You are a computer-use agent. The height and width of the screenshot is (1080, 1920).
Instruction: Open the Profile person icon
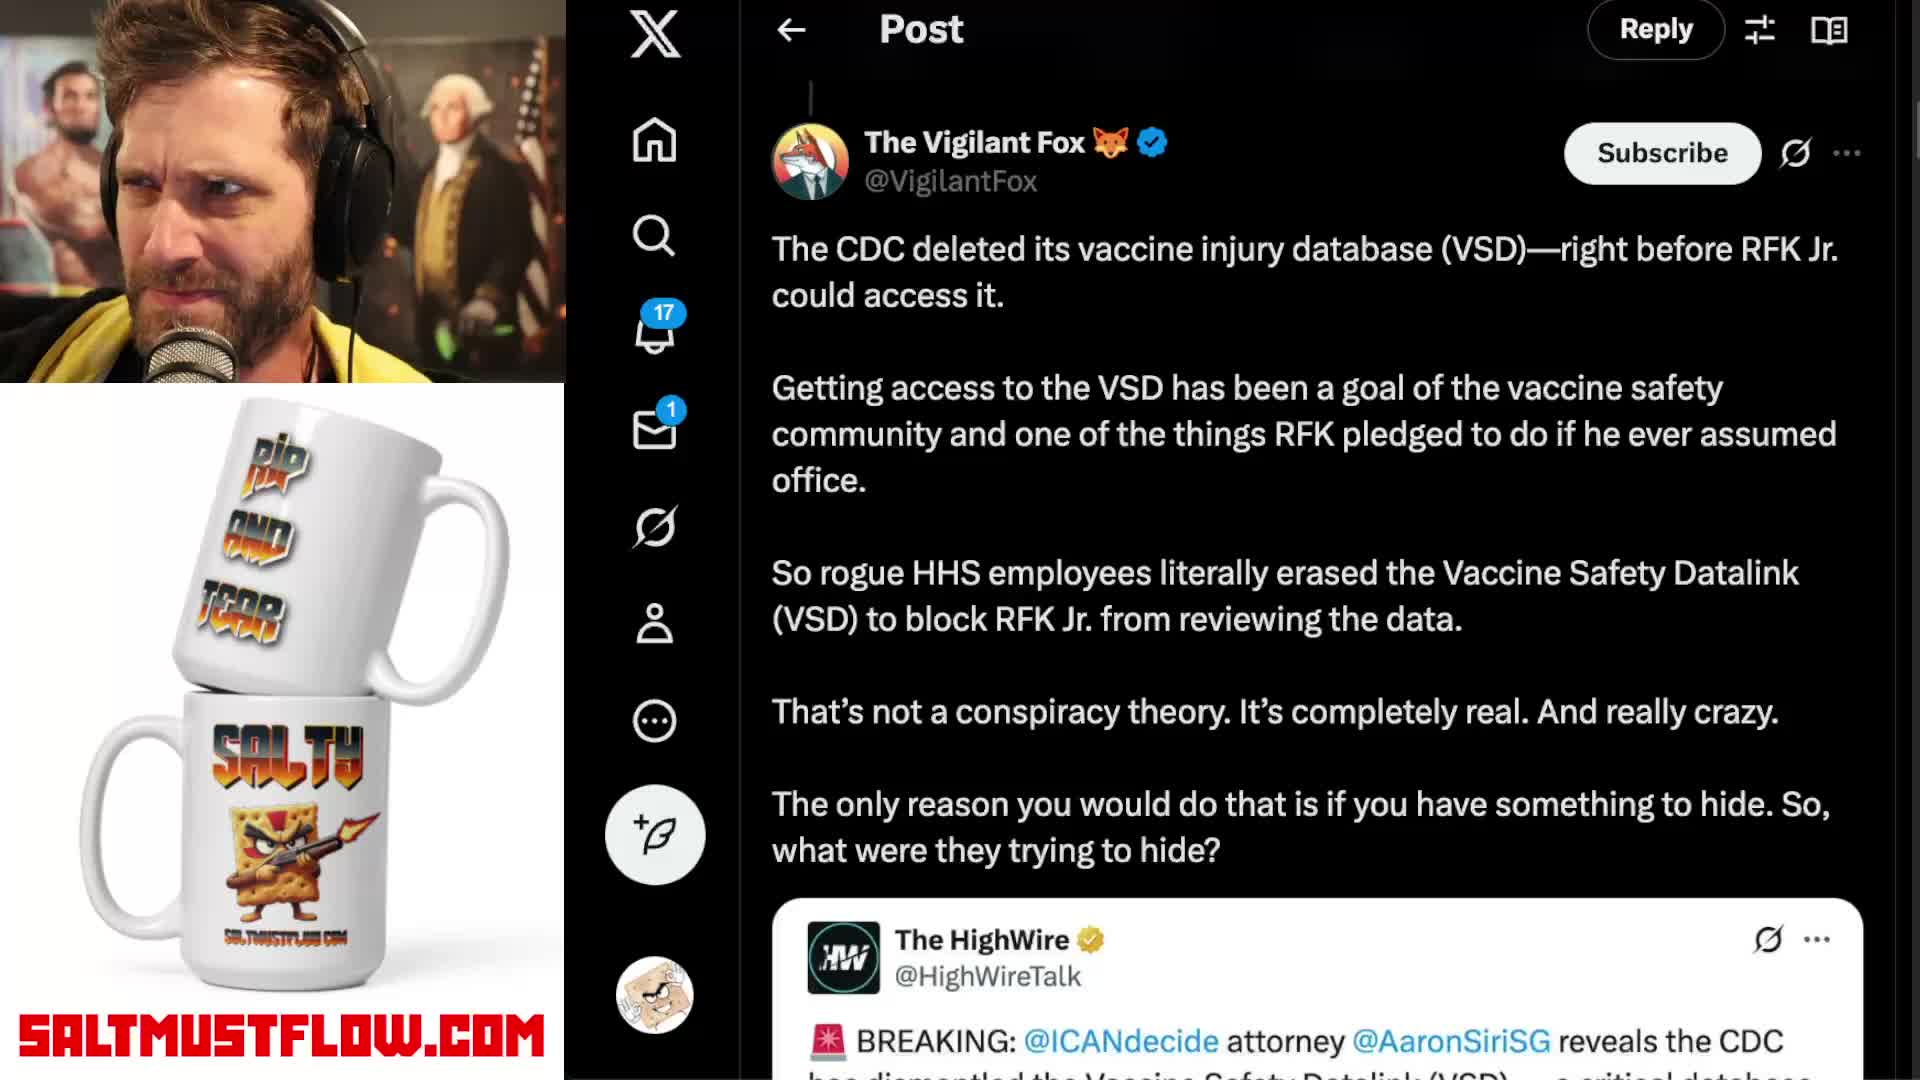pyautogui.click(x=655, y=623)
